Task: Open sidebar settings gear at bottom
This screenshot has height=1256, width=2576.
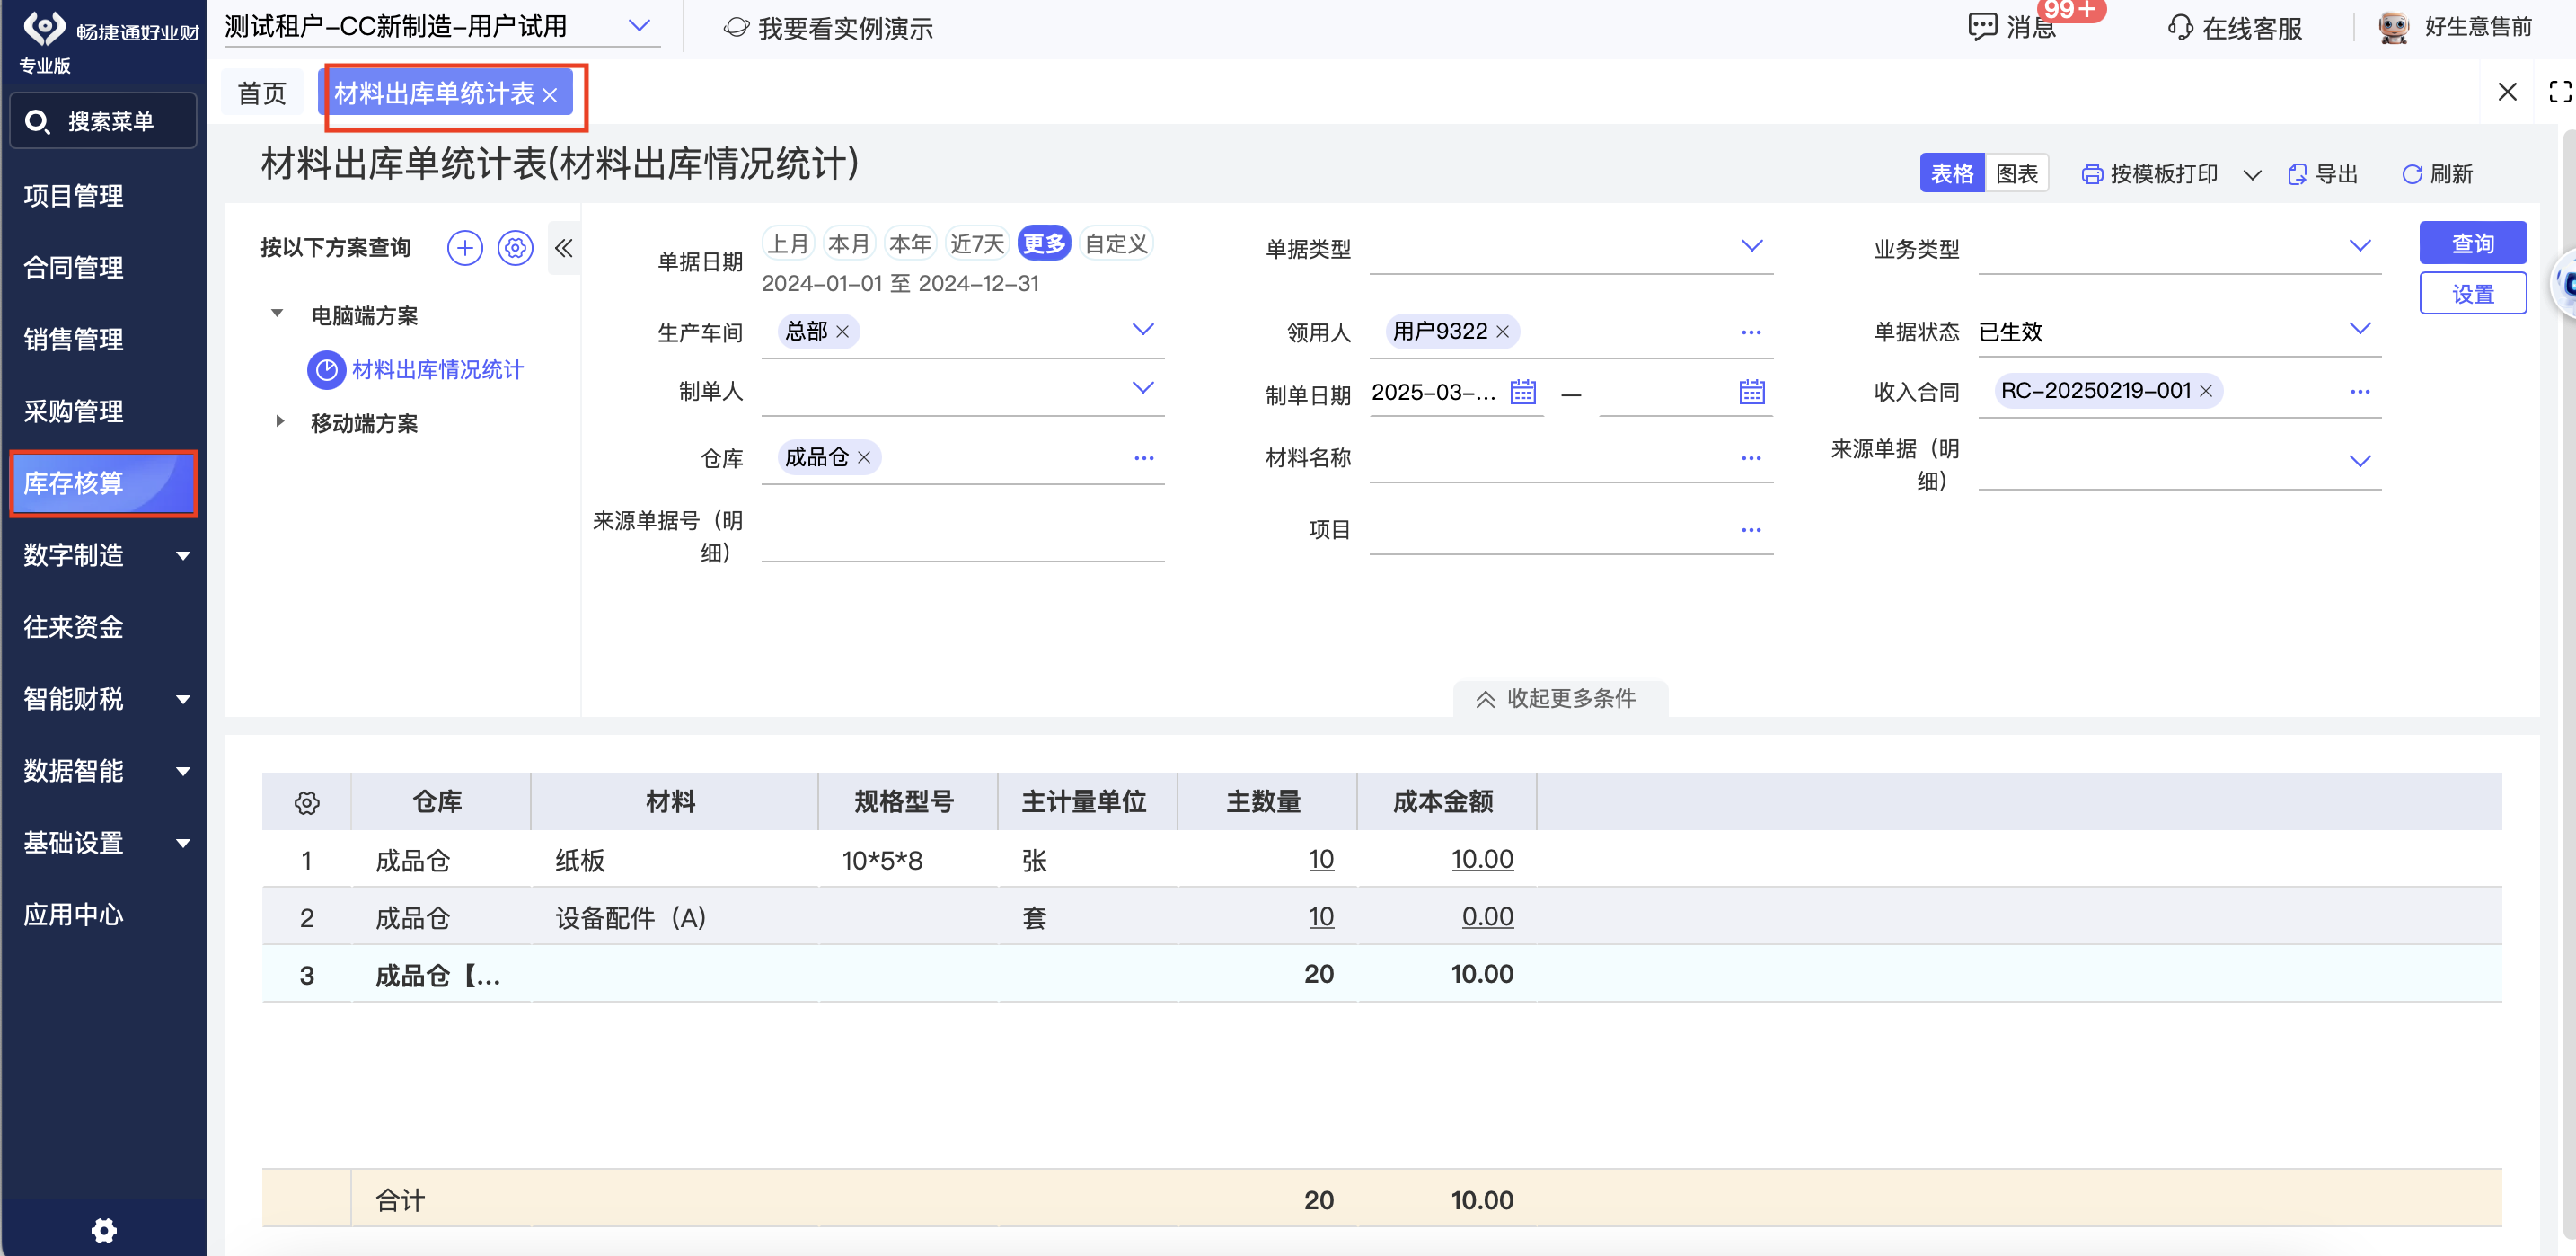Action: [104, 1230]
